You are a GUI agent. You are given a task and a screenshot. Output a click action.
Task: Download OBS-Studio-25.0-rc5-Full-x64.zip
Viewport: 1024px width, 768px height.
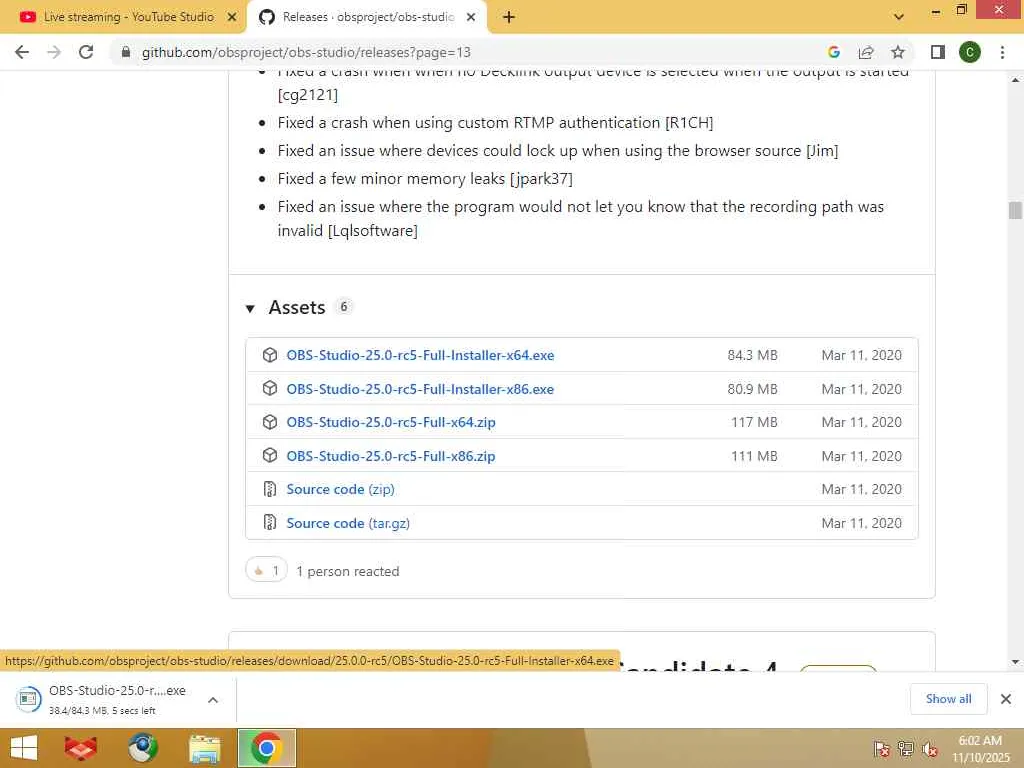(391, 423)
